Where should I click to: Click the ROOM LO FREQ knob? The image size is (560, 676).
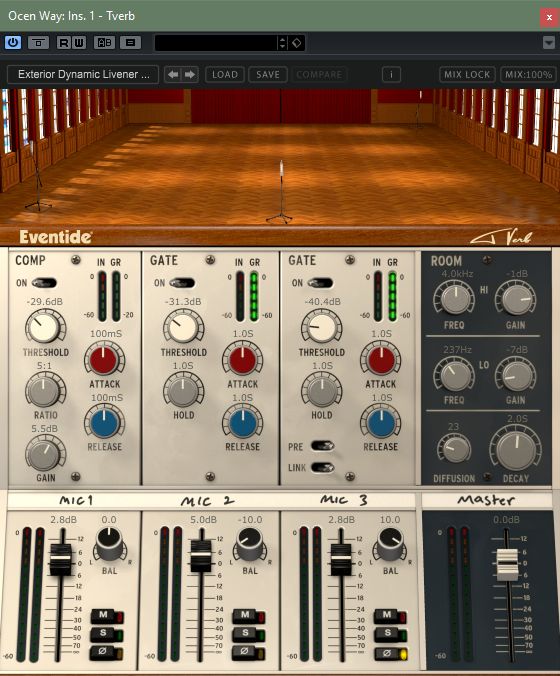click(x=454, y=375)
